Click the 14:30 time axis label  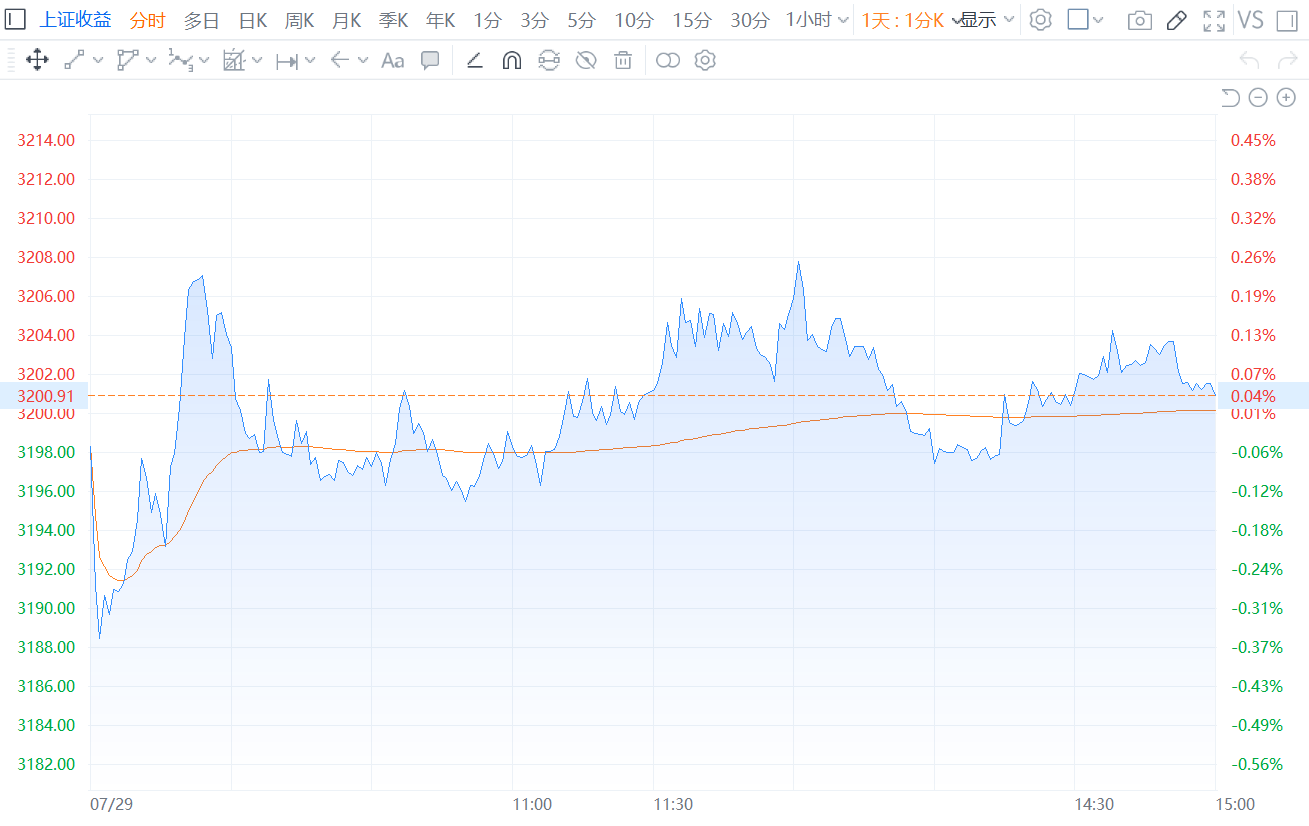pos(1094,804)
